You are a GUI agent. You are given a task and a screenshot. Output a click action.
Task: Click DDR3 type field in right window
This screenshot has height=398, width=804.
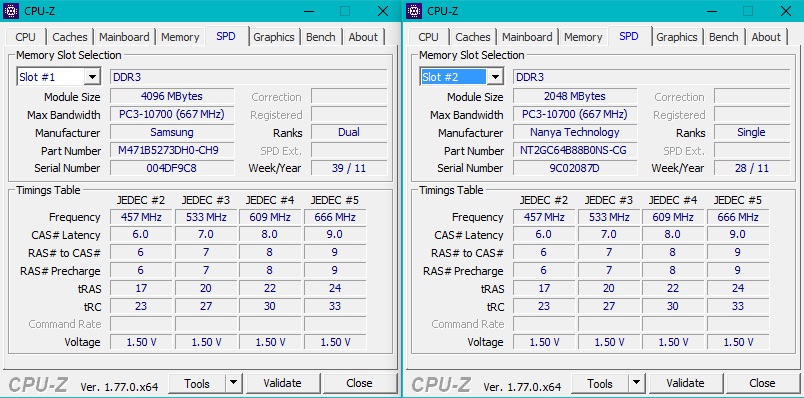point(652,77)
